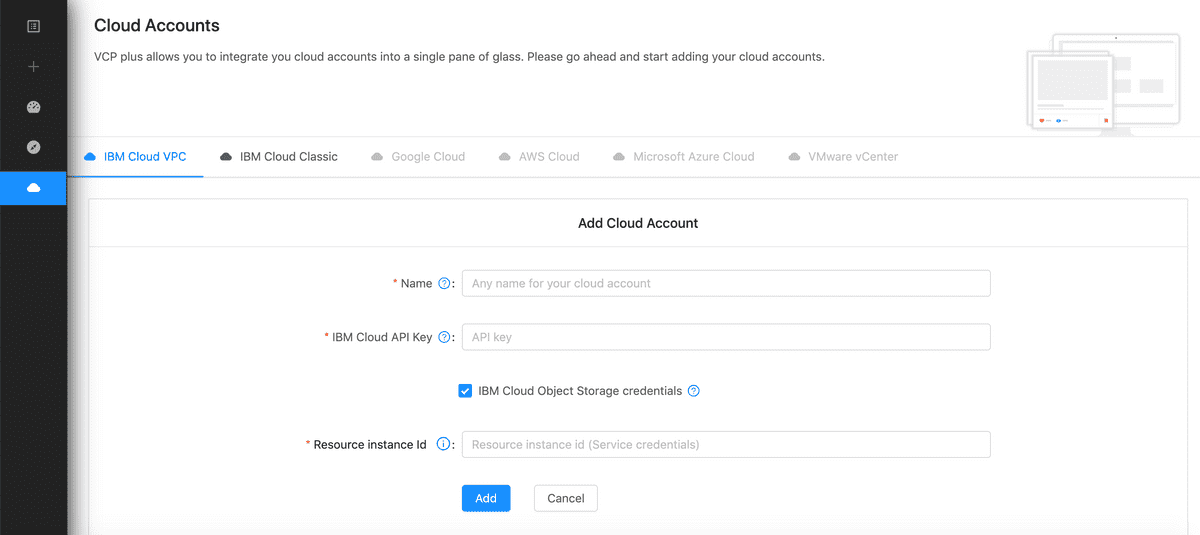Click info icon next to Resource instance Id
1200x535 pixels.
pyautogui.click(x=445, y=445)
